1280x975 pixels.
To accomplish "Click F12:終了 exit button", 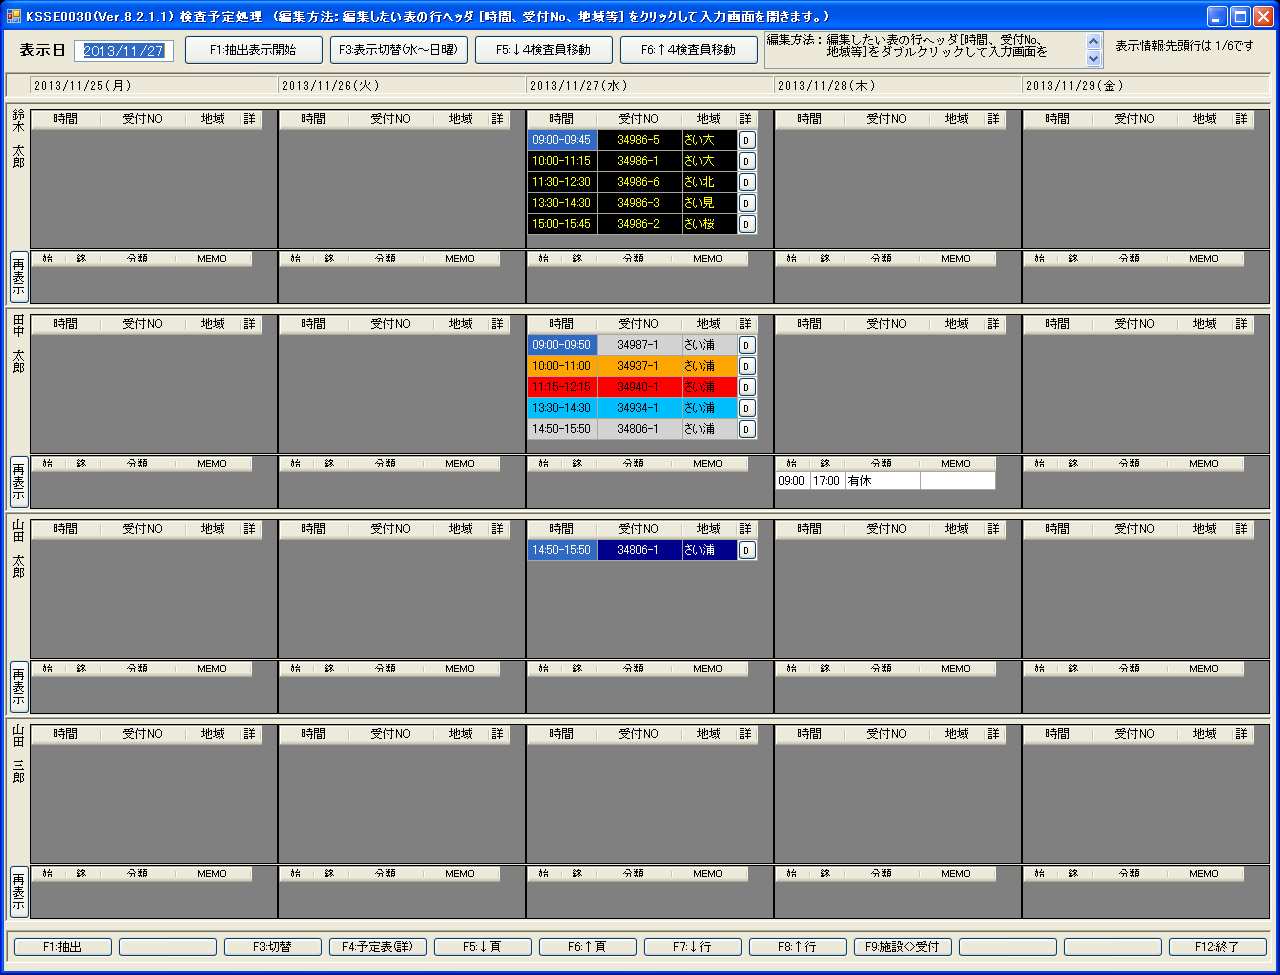I will (1218, 947).
